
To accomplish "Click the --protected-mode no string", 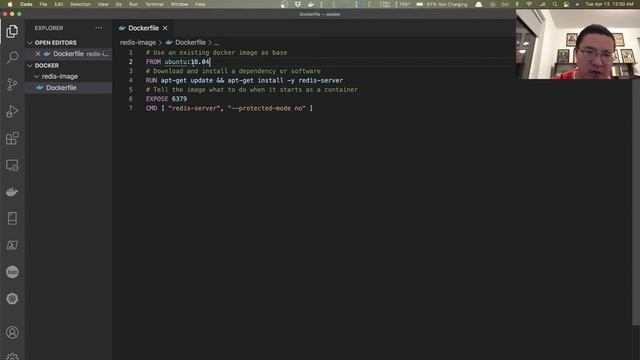I will tap(267, 108).
